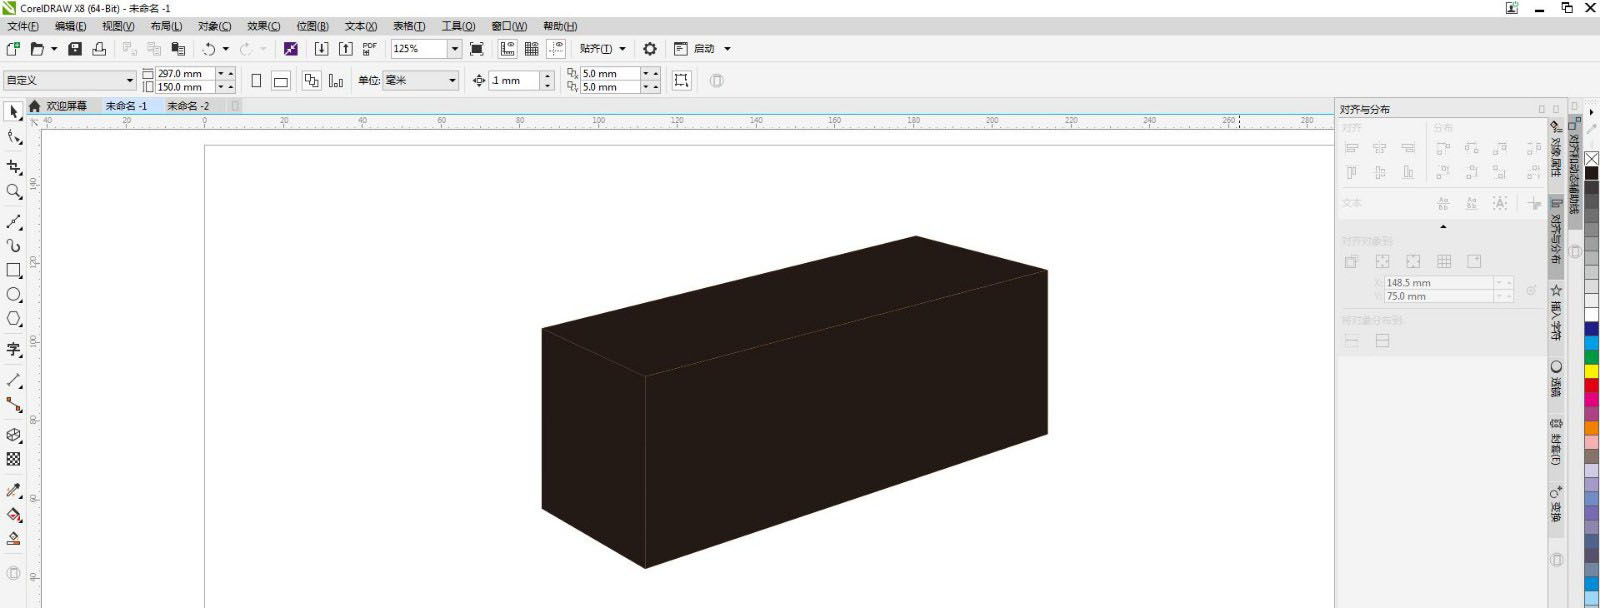The height and width of the screenshot is (608, 1600).
Task: Click the Export to PDF icon
Action: pos(370,49)
